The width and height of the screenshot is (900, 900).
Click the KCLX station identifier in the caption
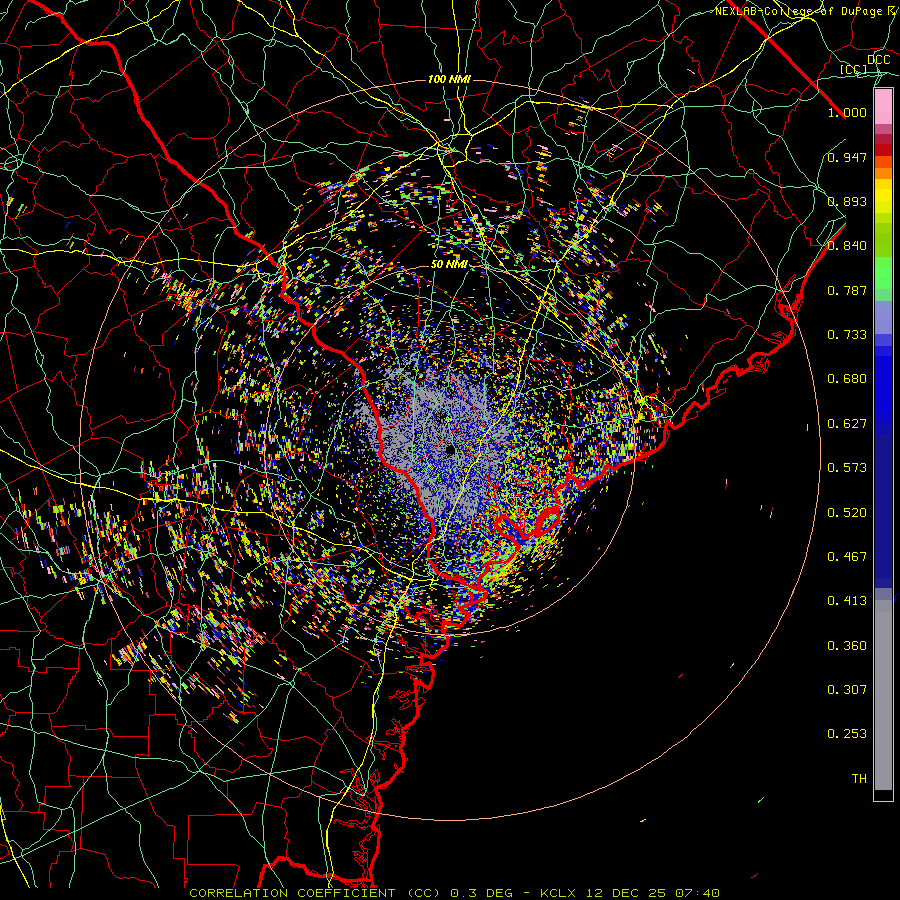coord(560,893)
